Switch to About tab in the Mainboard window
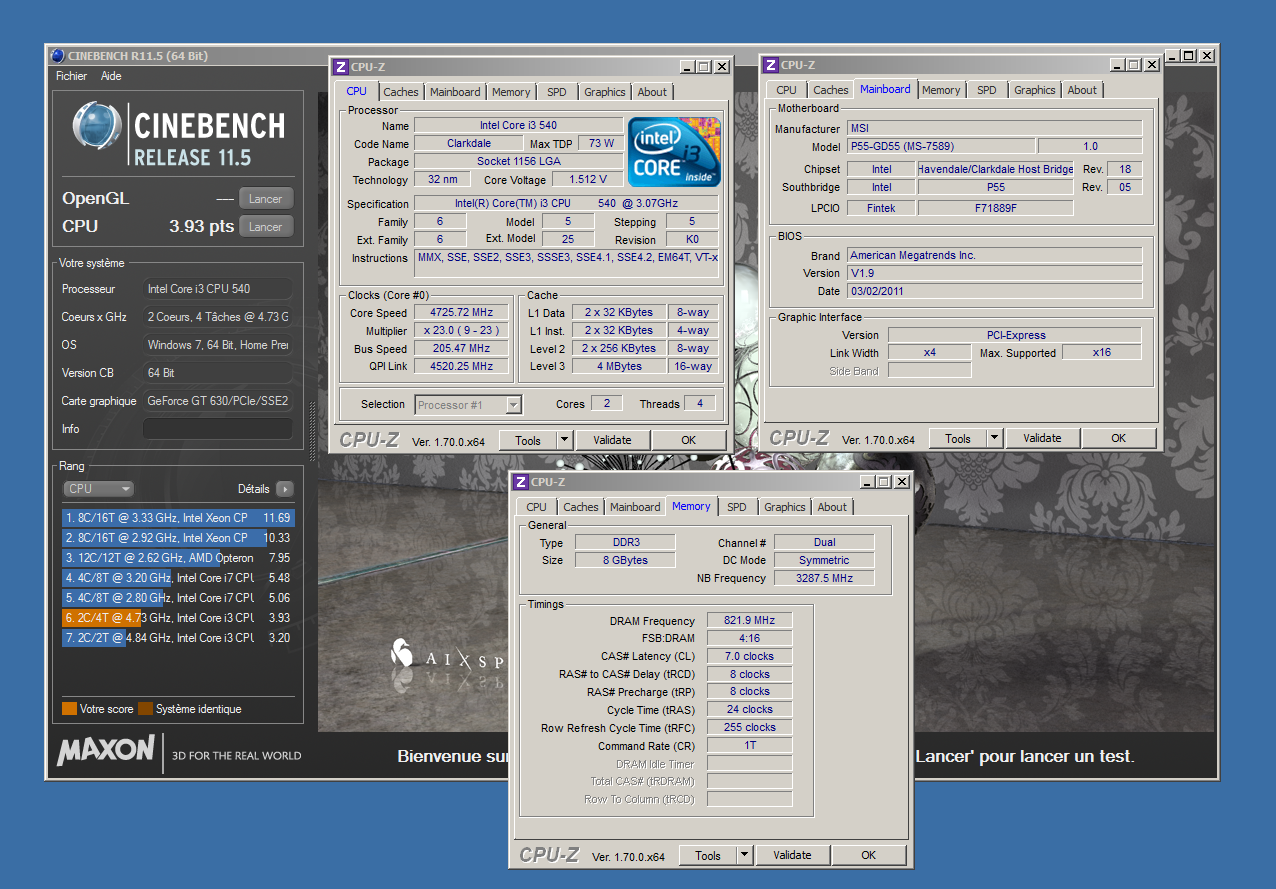This screenshot has height=889, width=1276. tap(1082, 90)
